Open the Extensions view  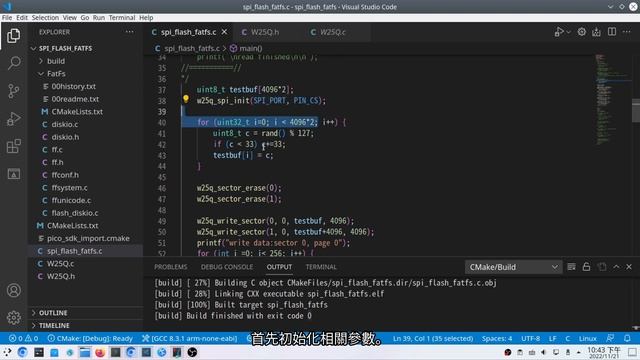[13, 146]
